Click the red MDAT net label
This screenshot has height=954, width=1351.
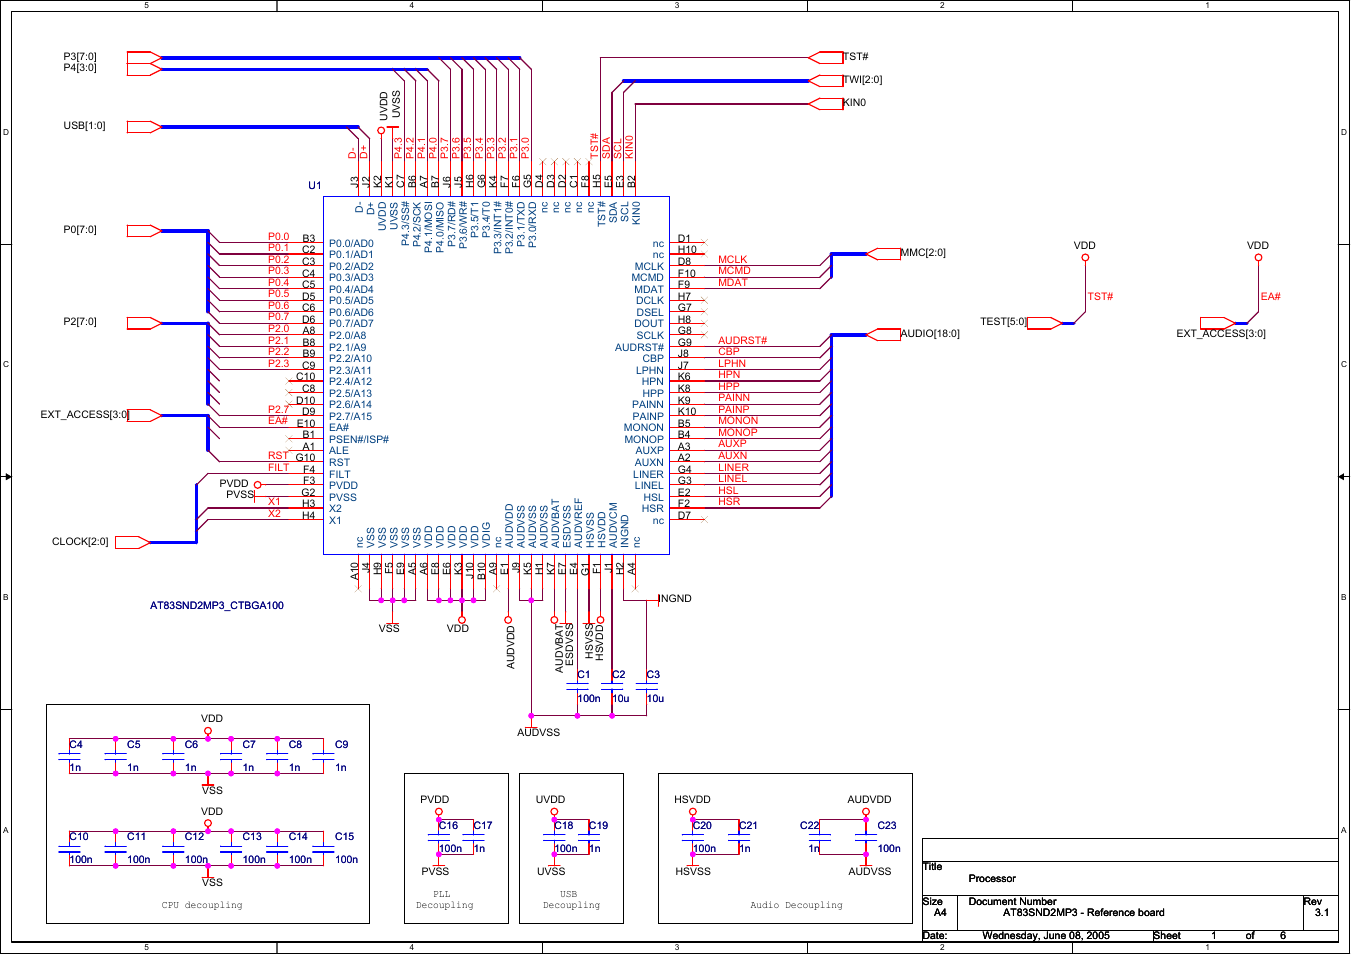[733, 283]
